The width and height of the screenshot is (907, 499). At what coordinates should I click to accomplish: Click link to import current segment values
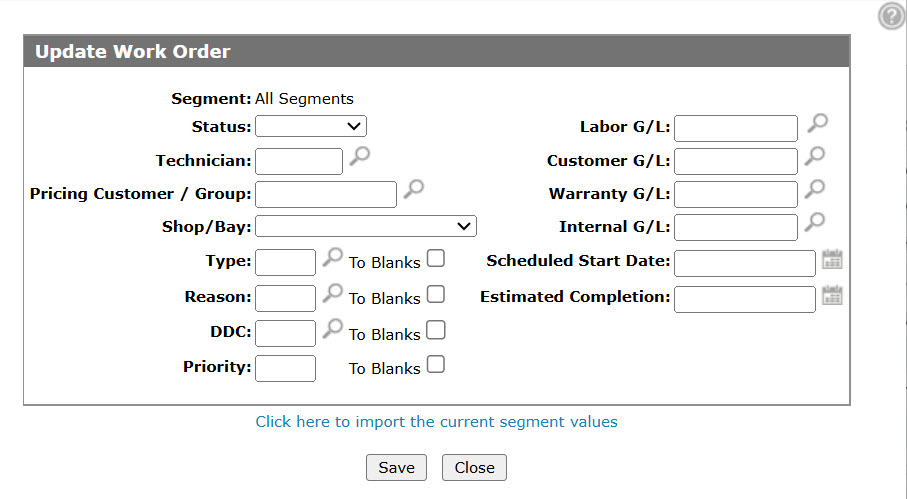(x=436, y=422)
